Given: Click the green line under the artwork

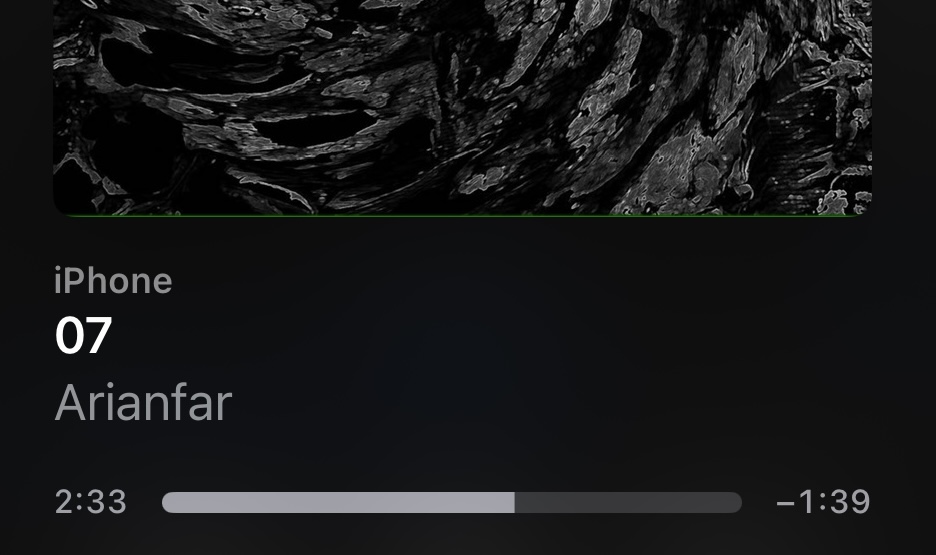Looking at the screenshot, I should (x=463, y=215).
